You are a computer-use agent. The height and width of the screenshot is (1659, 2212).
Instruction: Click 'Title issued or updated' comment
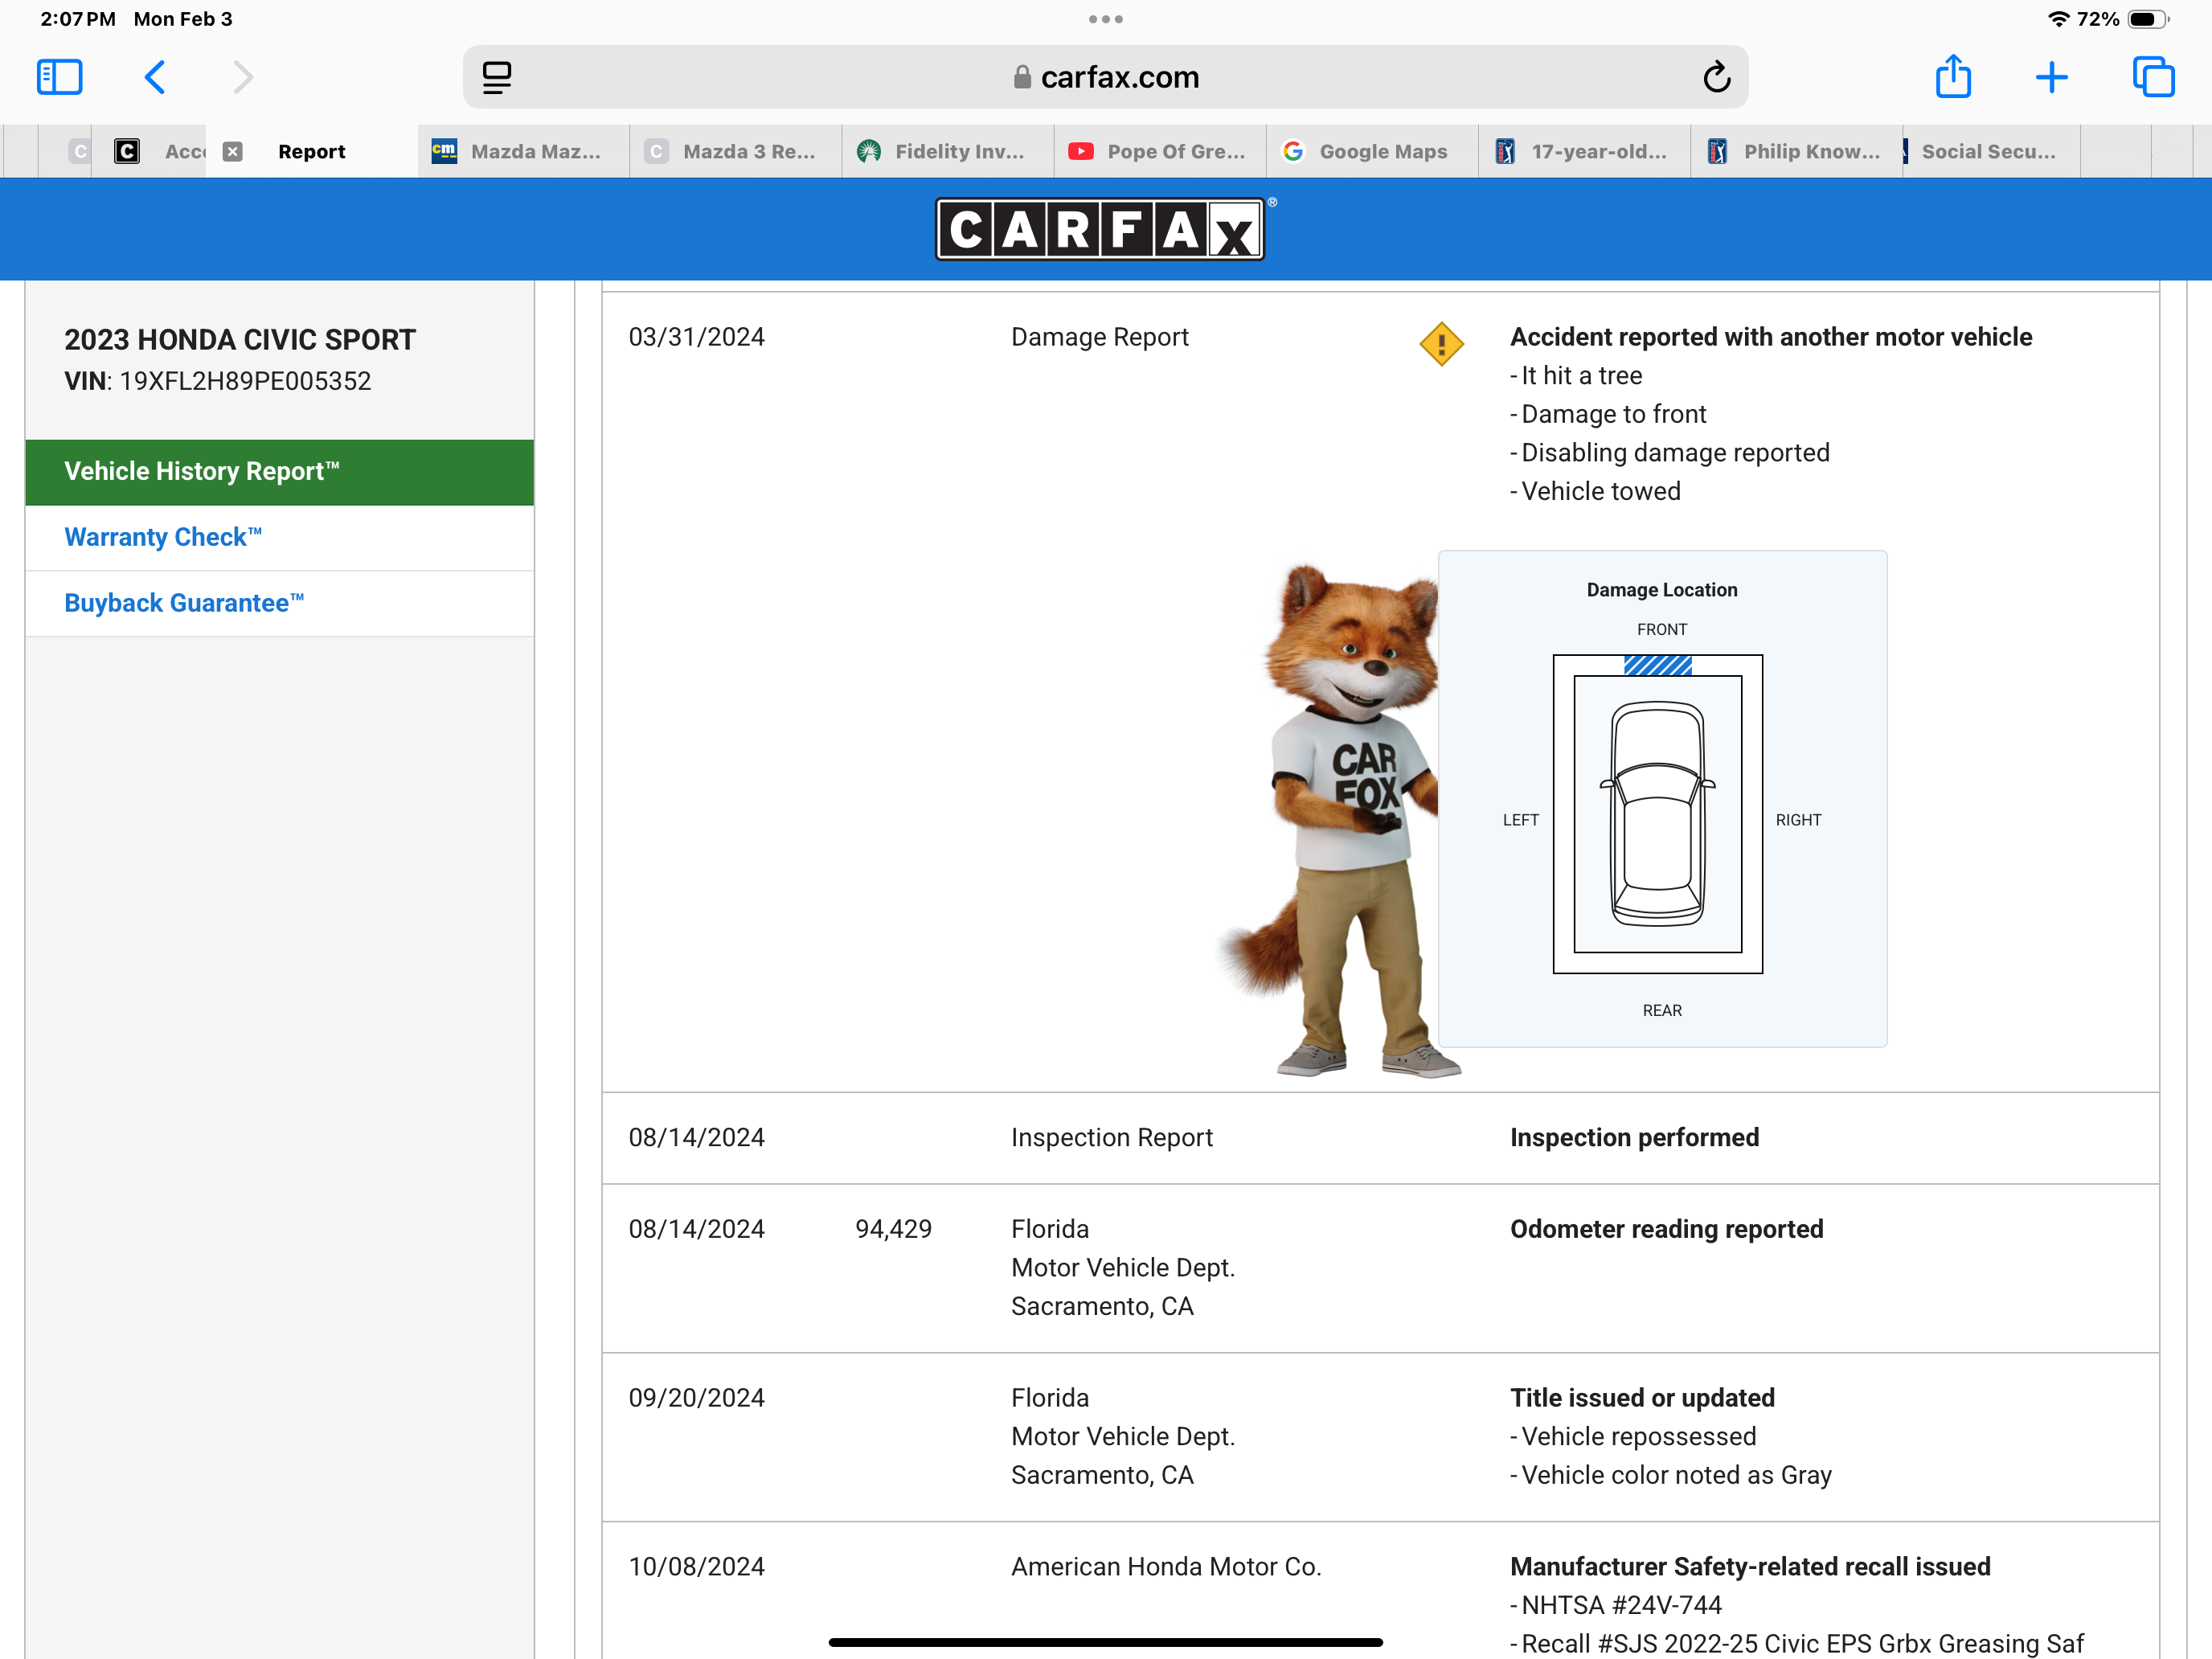[x=1642, y=1398]
